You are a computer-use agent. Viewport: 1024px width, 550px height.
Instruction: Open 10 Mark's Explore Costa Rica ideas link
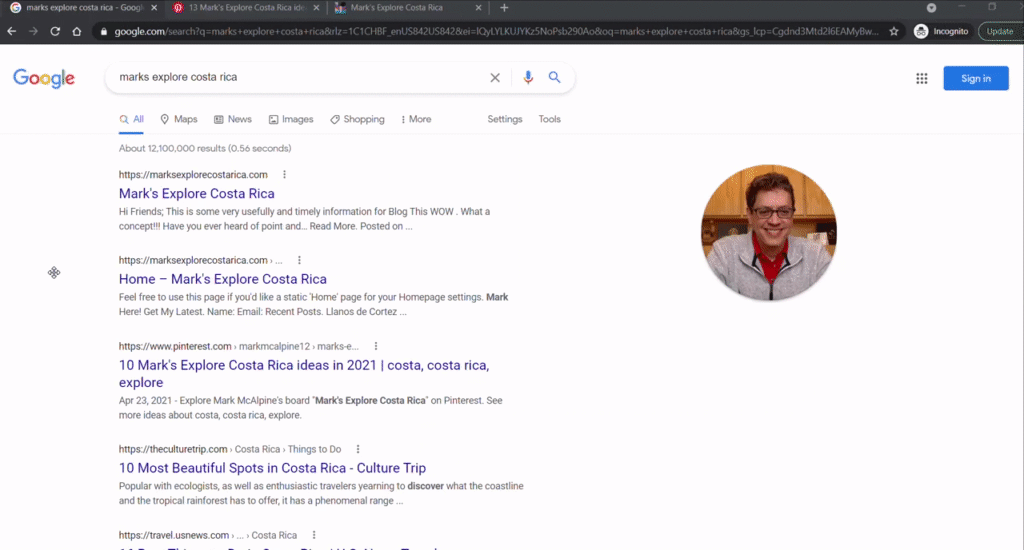[x=304, y=374]
